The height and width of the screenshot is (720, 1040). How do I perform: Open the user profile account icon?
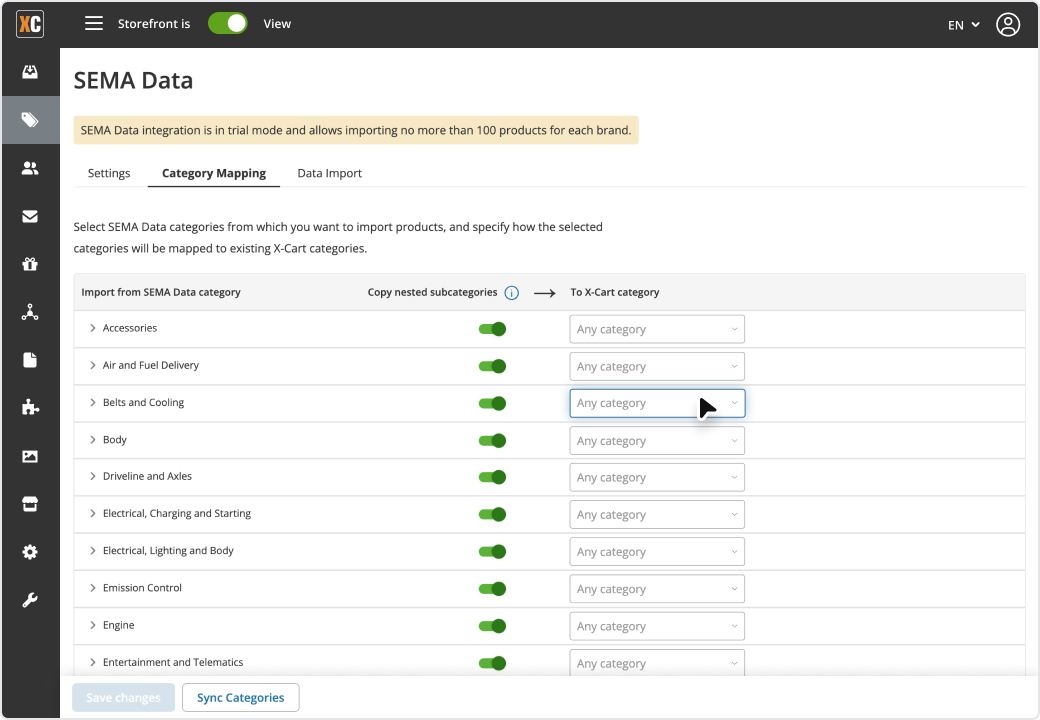pos(1007,25)
